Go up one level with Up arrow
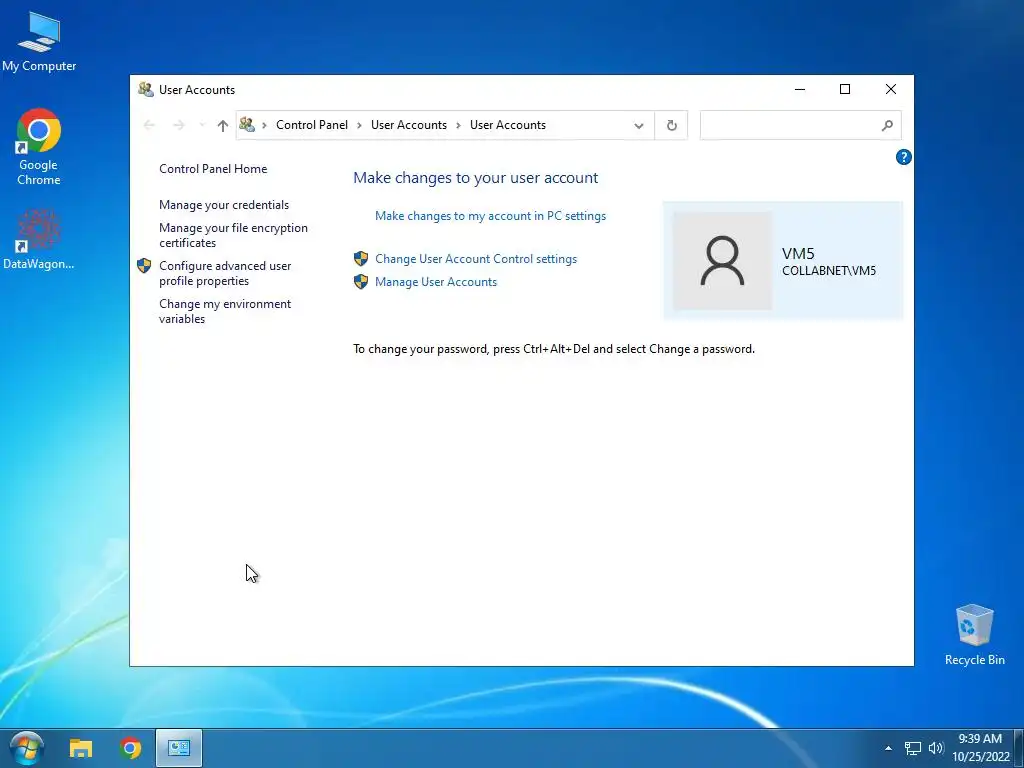The width and height of the screenshot is (1024, 768). click(x=223, y=125)
